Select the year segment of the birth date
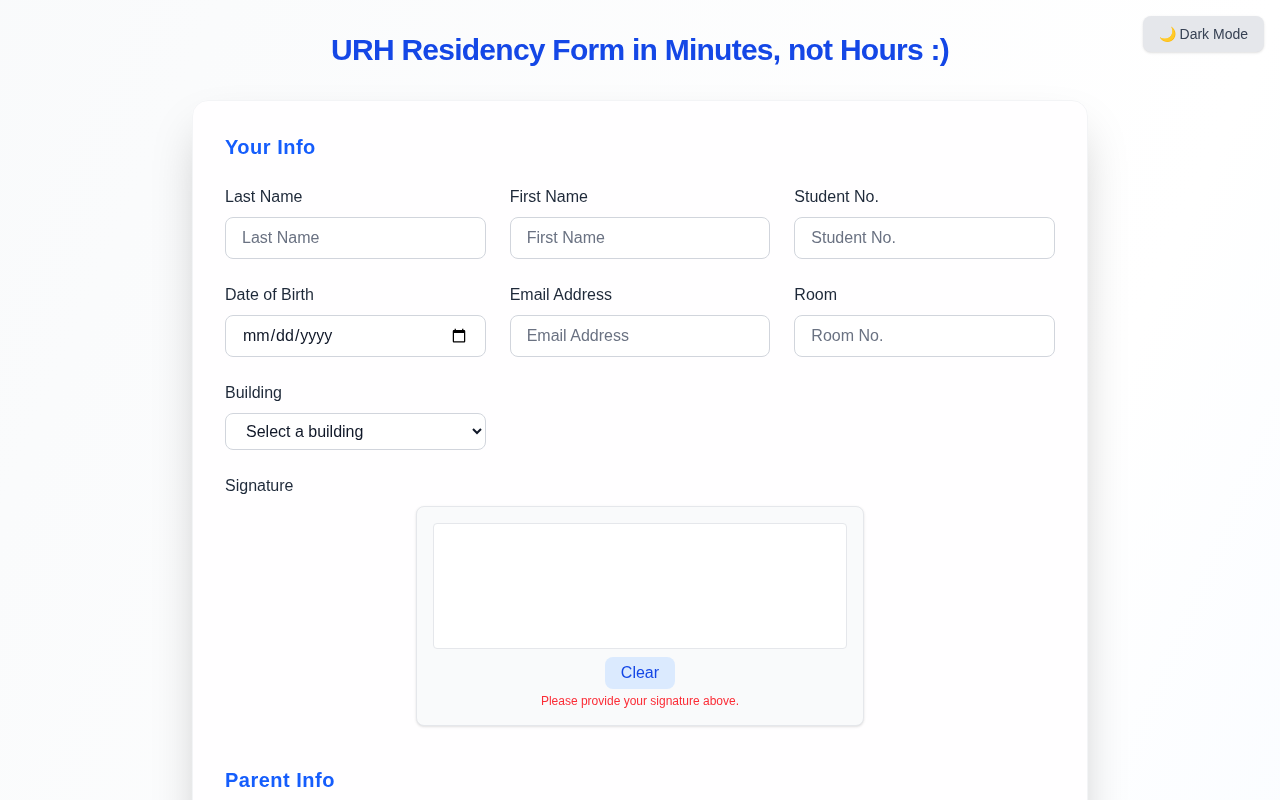1280x800 pixels. tap(316, 336)
